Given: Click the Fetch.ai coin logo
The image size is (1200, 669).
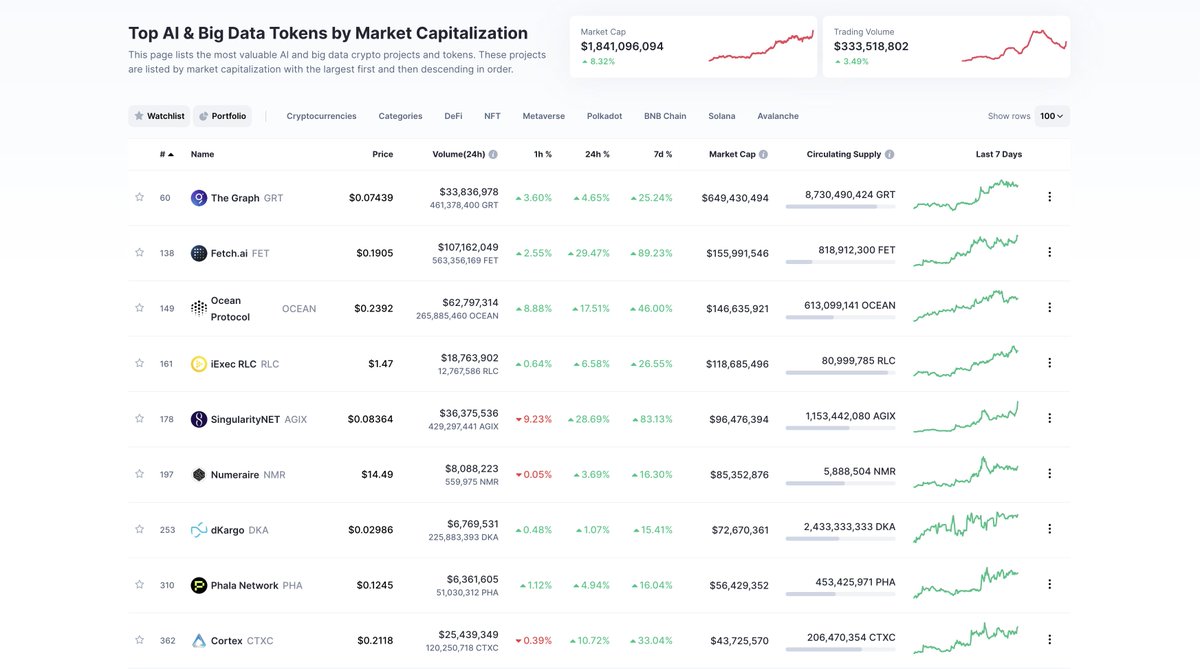Looking at the screenshot, I should coord(199,253).
